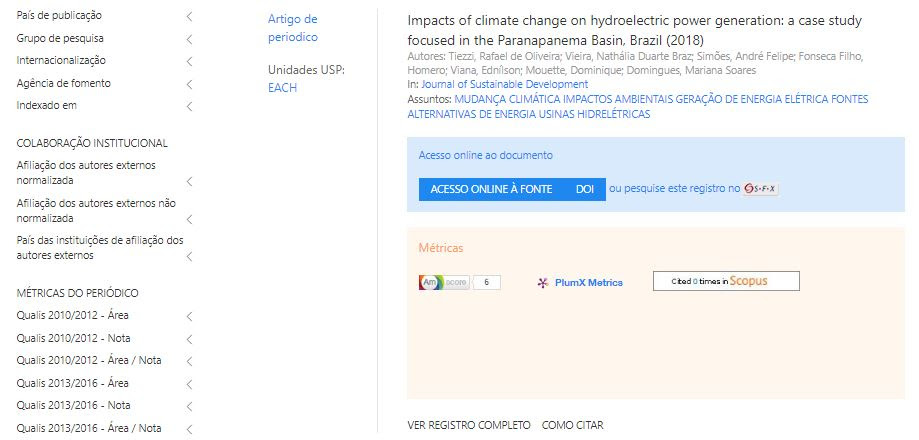
Task: Expand Qualis 2013/2016 - Nota facet
Action: tap(189, 406)
